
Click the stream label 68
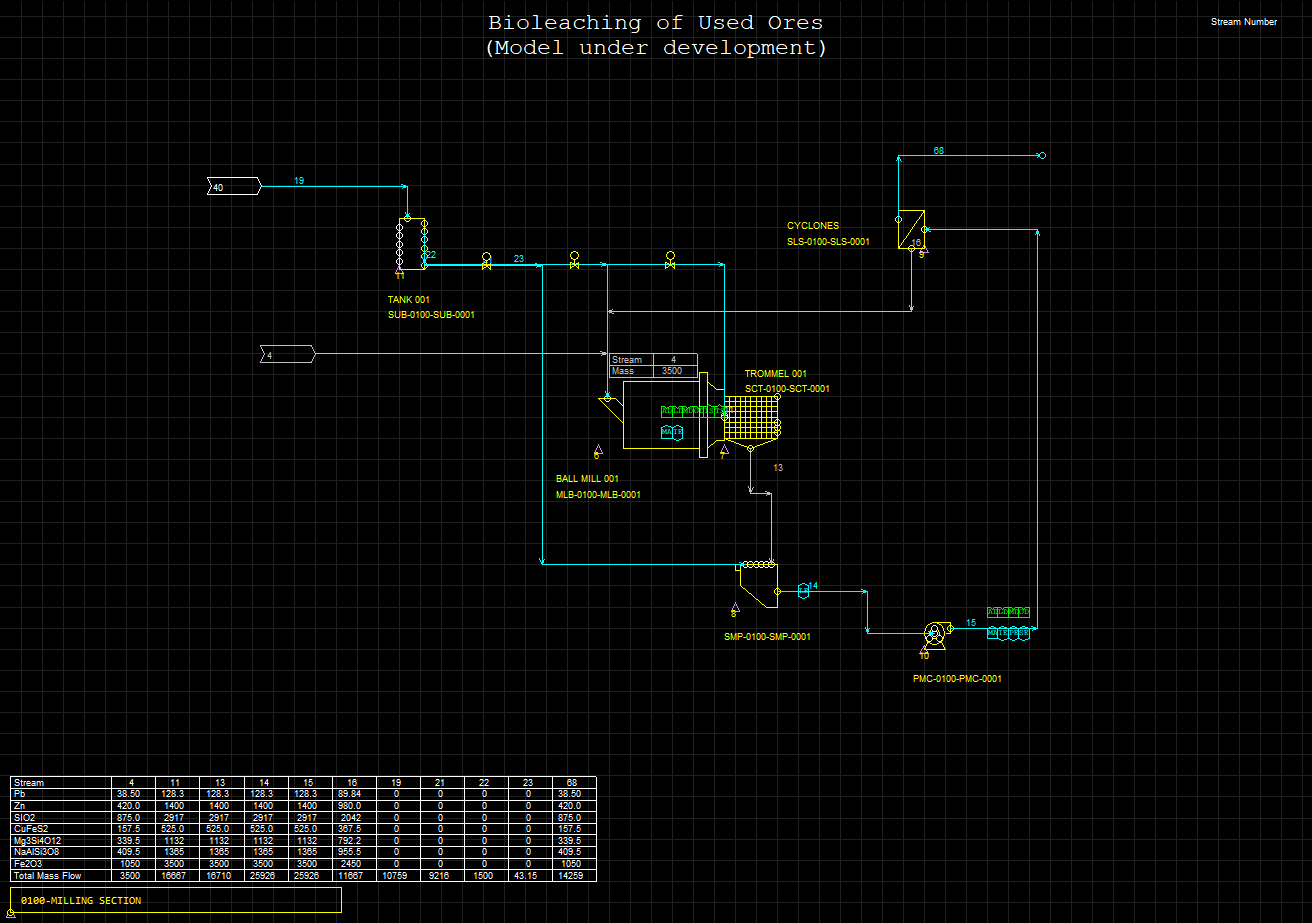click(x=939, y=151)
